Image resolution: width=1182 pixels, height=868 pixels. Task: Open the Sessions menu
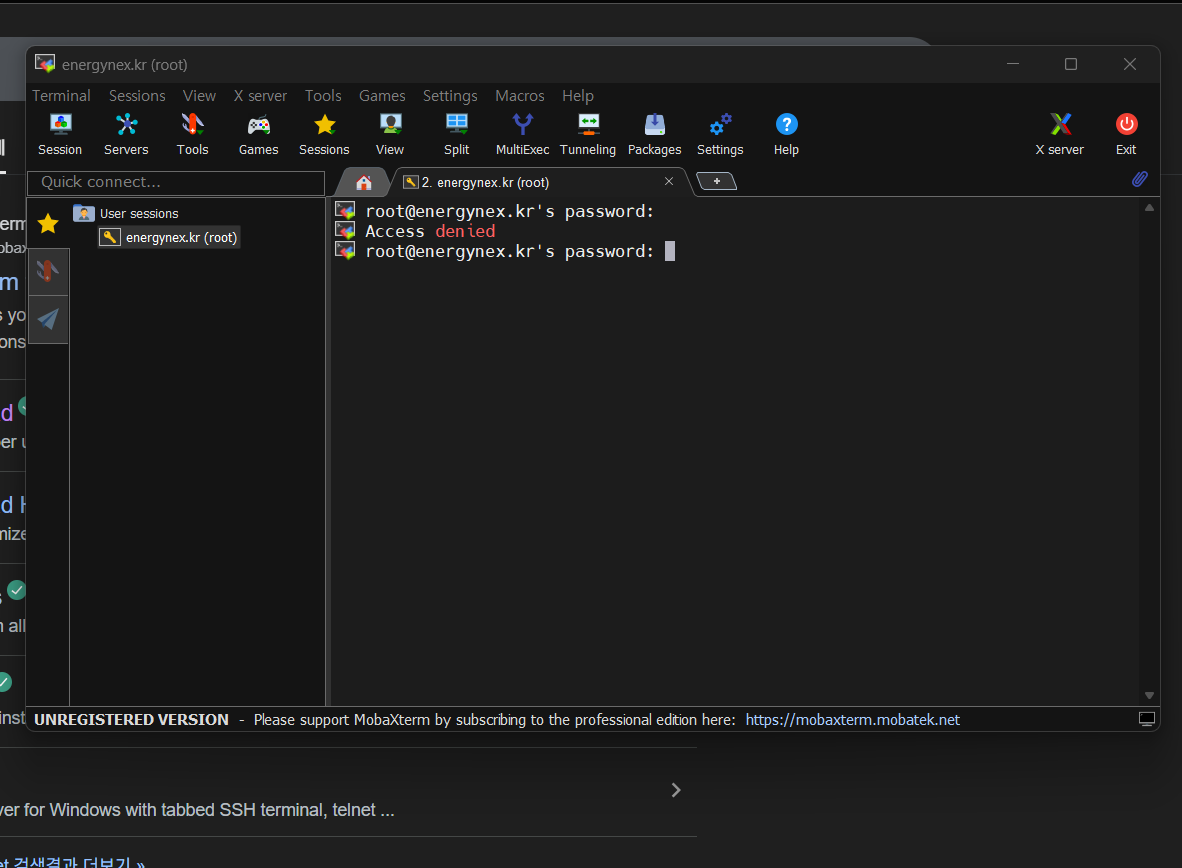(x=137, y=96)
